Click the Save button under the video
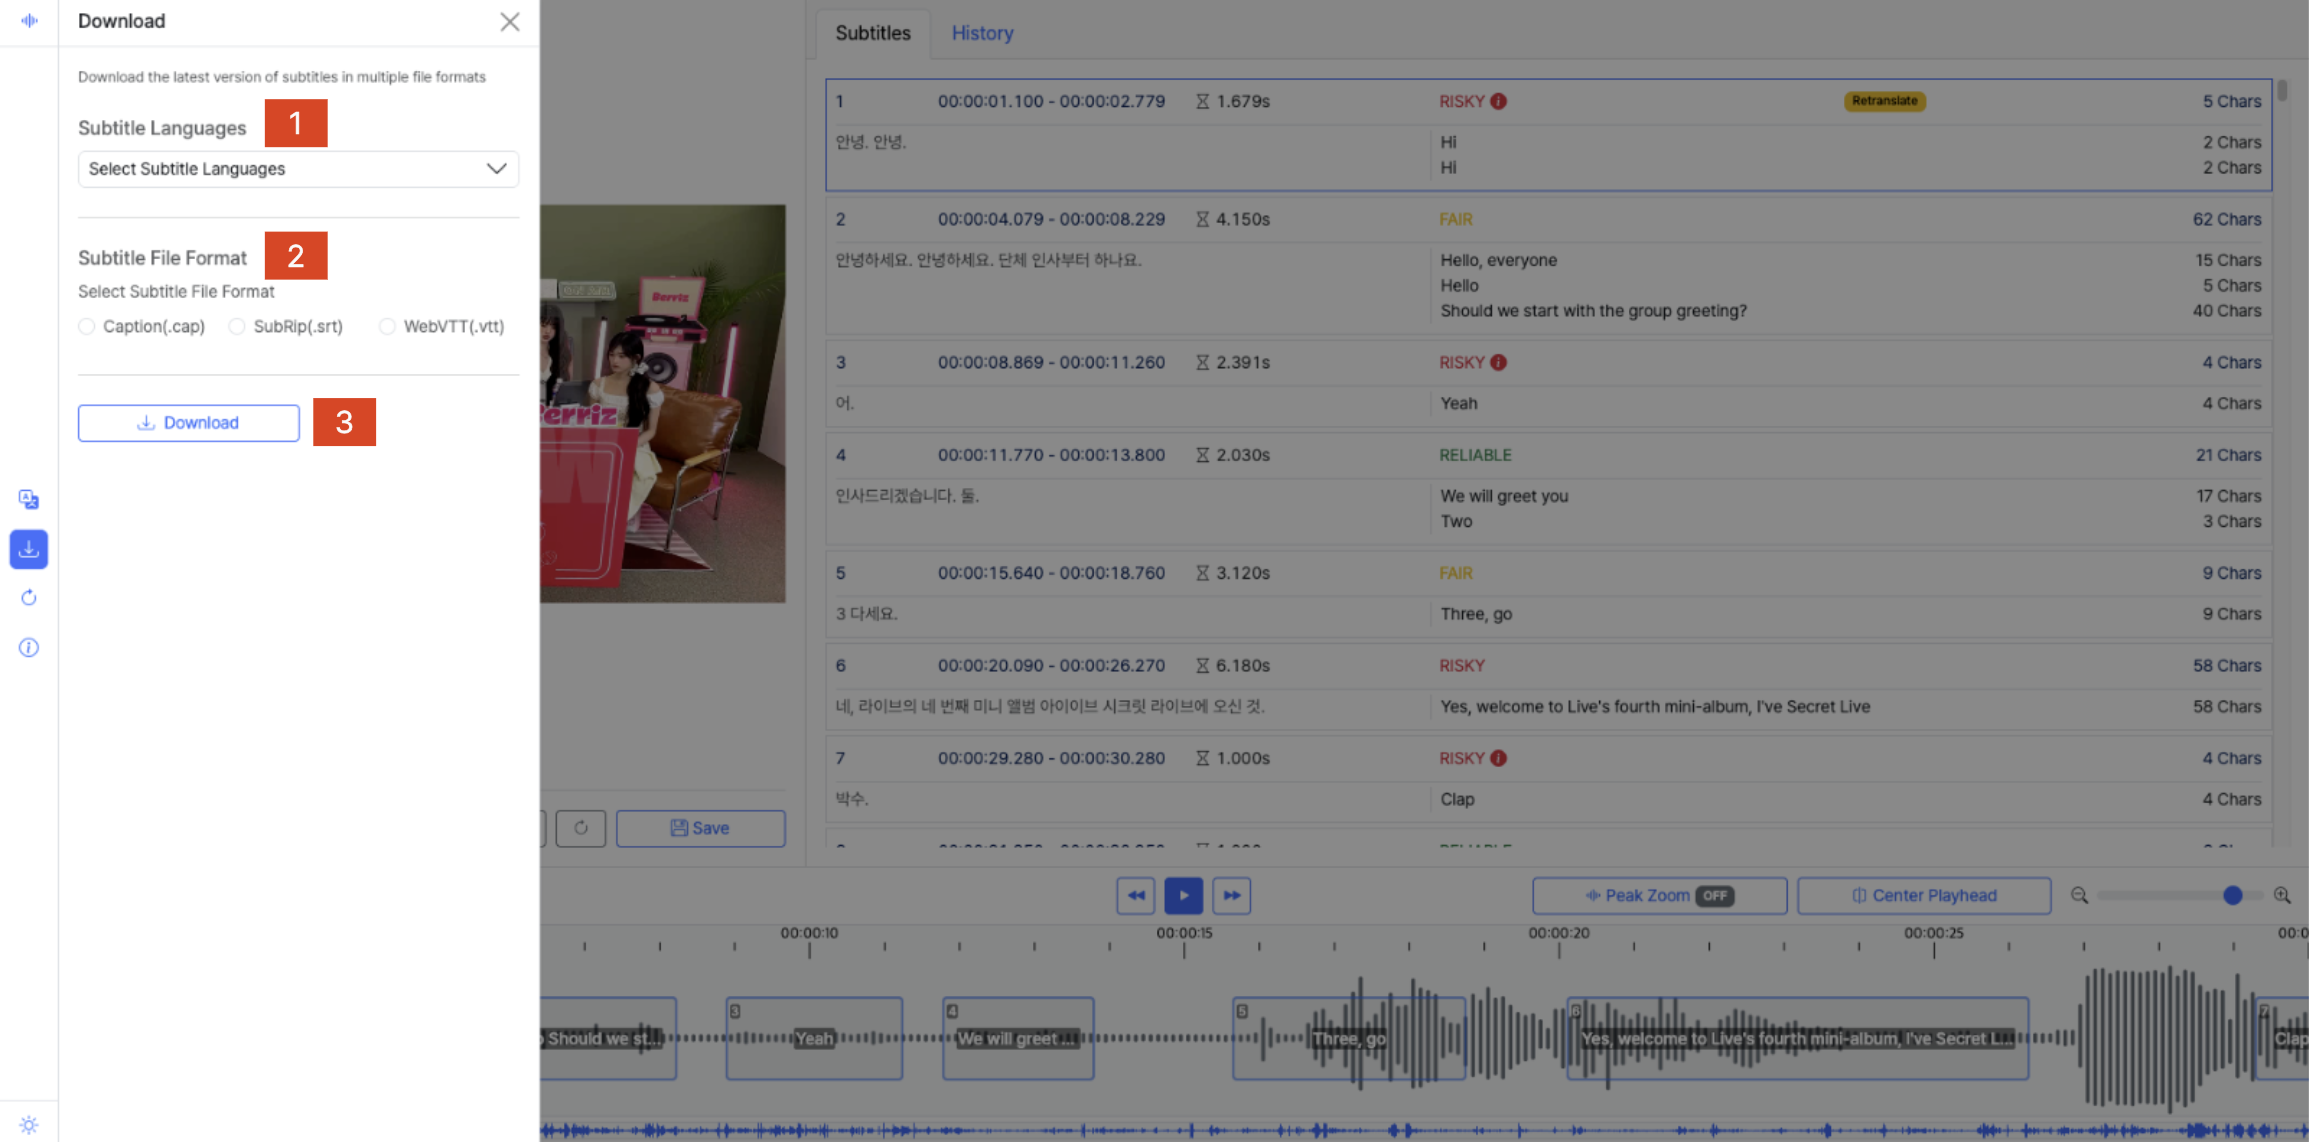Image resolution: width=2310 pixels, height=1142 pixels. click(x=700, y=828)
